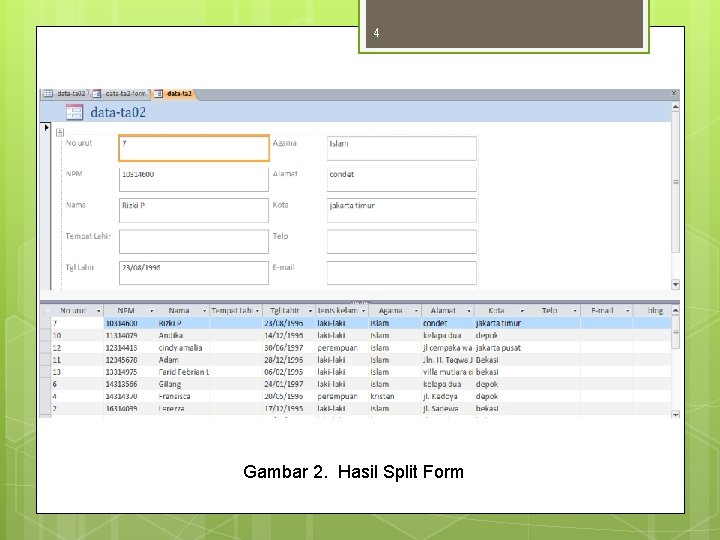Image resolution: width=720 pixels, height=540 pixels.
Task: Click the empty Telp field
Action: click(402, 242)
